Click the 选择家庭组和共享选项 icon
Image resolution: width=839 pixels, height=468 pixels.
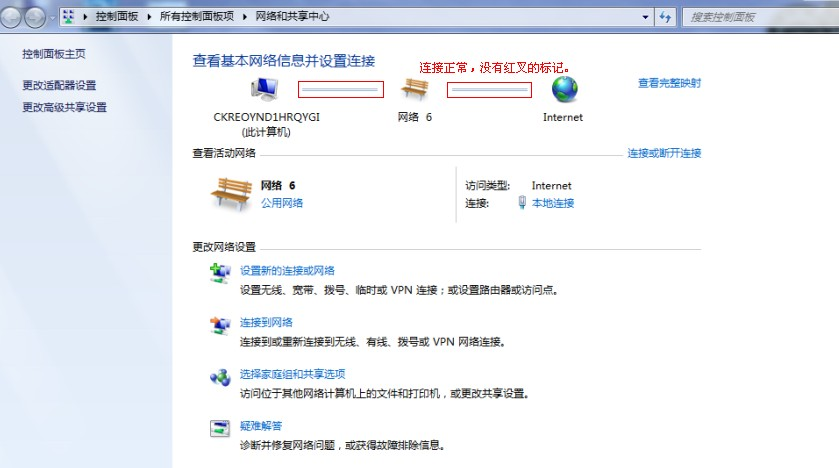(220, 377)
